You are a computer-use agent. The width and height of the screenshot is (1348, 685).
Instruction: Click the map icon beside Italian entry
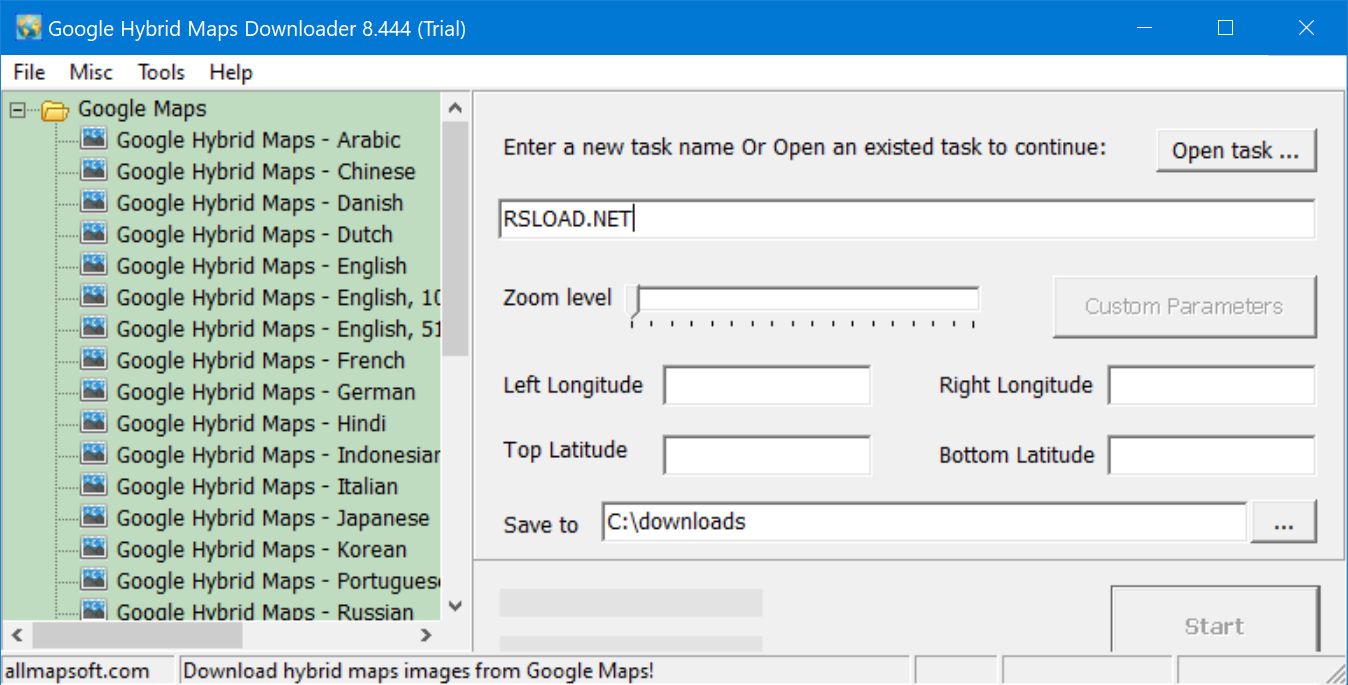pos(94,486)
